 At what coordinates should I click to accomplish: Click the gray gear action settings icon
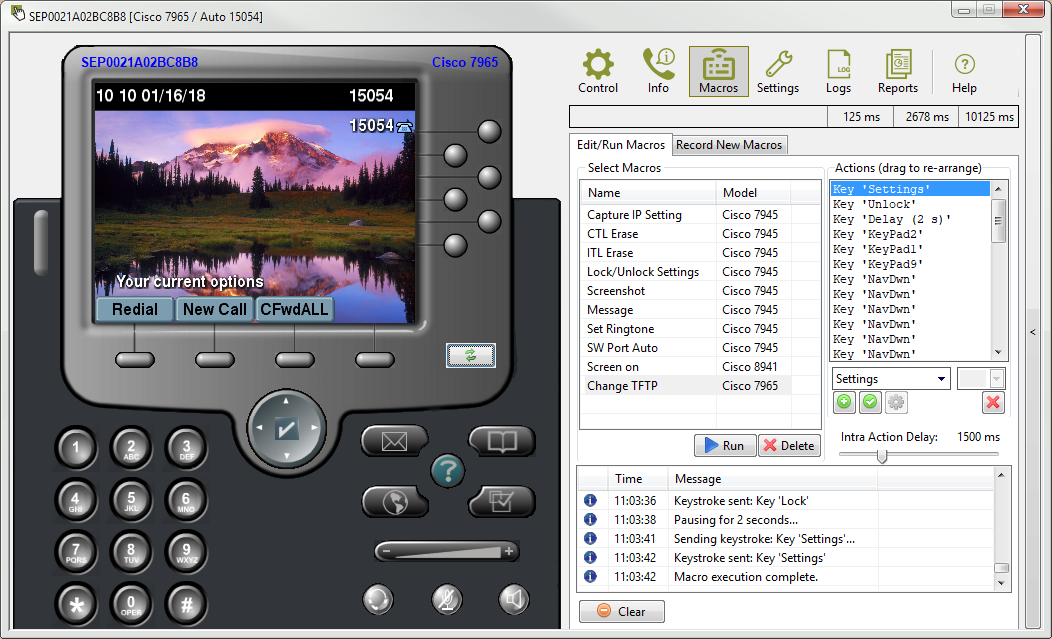[896, 402]
